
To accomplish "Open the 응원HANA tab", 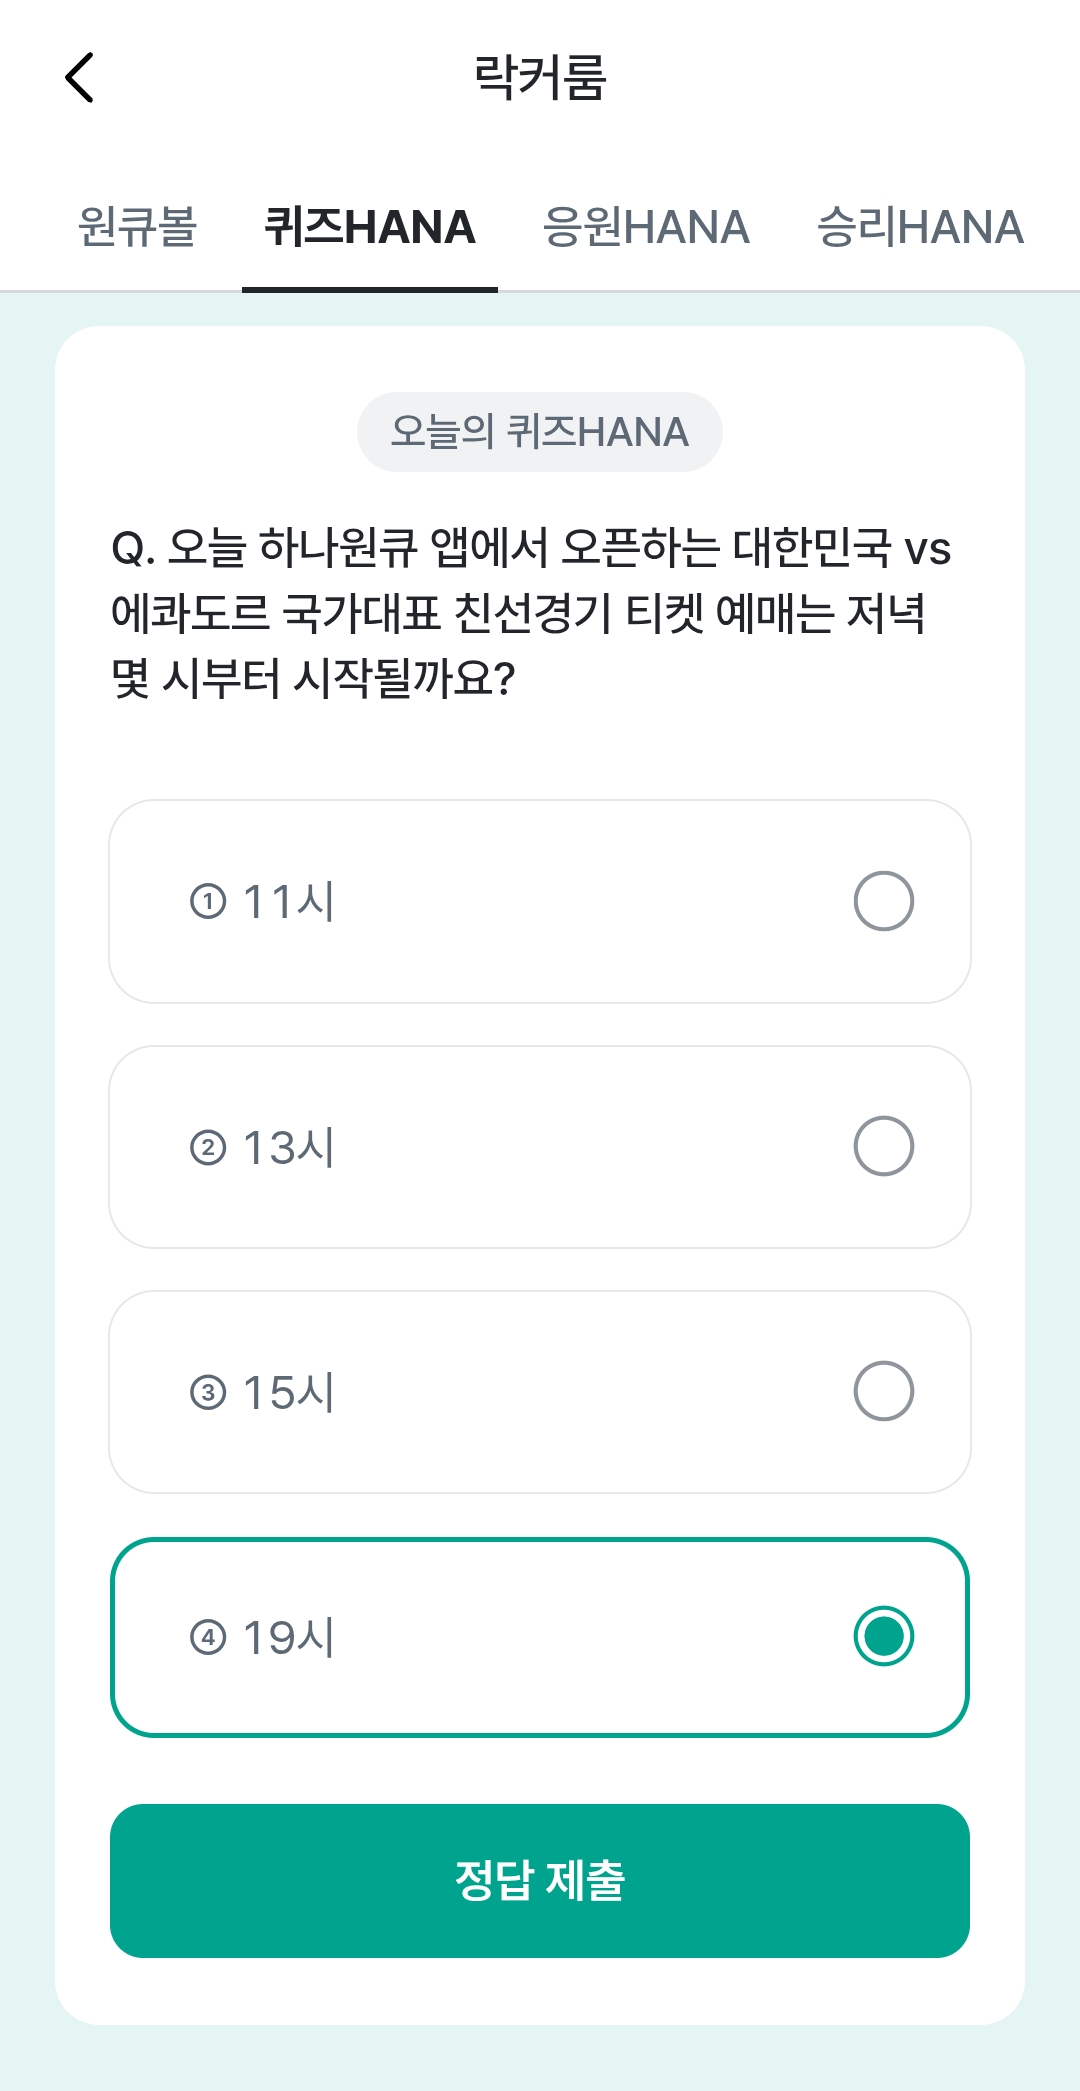I will click(x=646, y=227).
